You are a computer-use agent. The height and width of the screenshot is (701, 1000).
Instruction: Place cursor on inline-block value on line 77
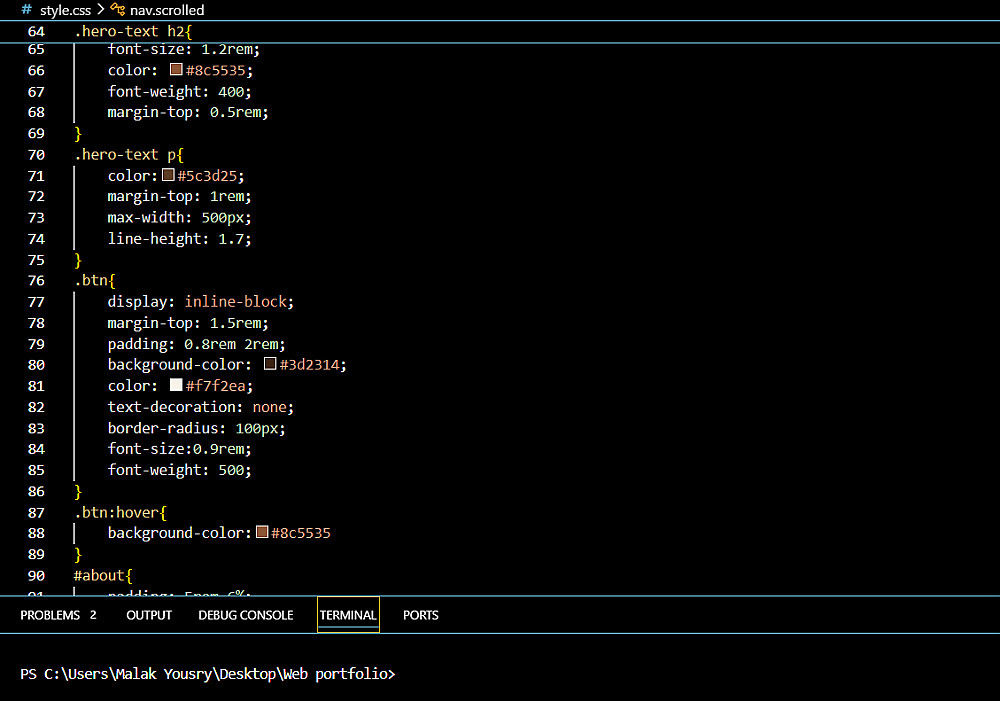236,301
